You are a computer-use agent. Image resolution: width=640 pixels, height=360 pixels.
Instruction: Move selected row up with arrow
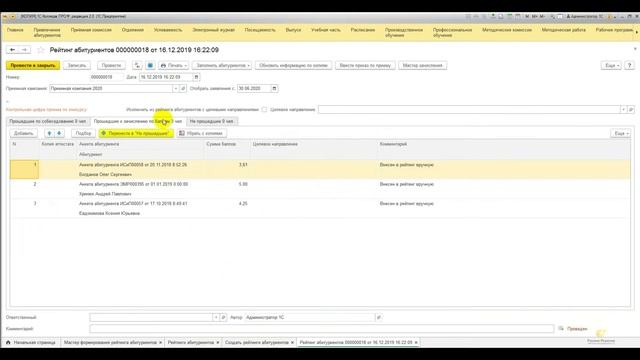coord(49,133)
